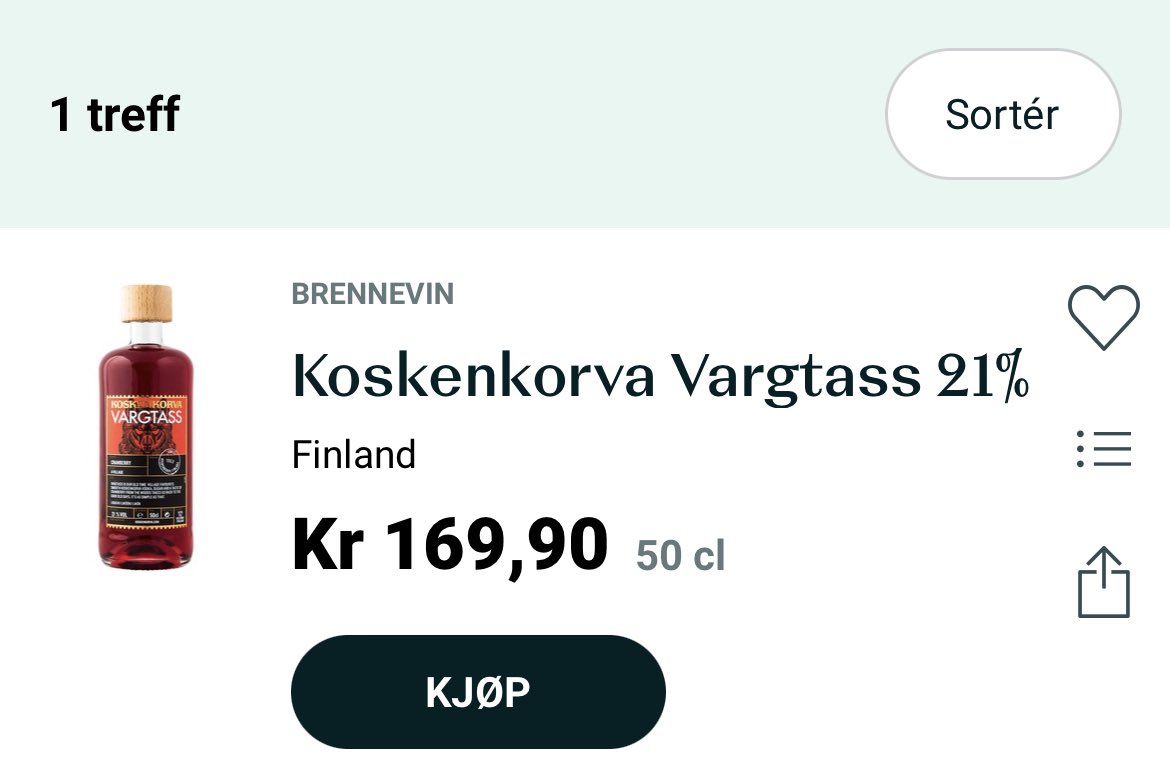The image size is (1170, 775).
Task: Sort the search hits with Sortér
Action: (1003, 114)
